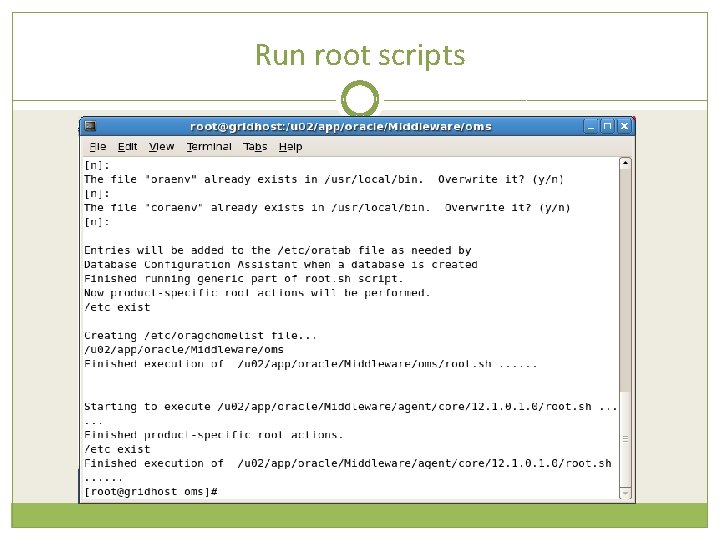Click the line 'The file "oraenv" already exists'
This screenshot has width=720, height=540.
(324, 180)
